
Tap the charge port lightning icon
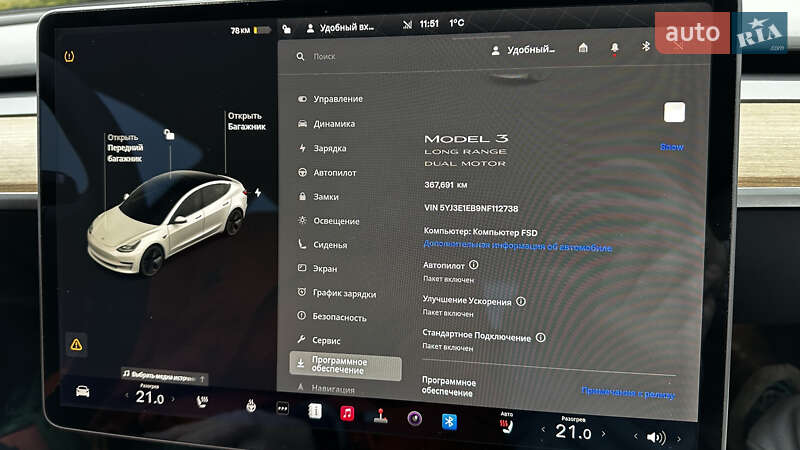(258, 192)
